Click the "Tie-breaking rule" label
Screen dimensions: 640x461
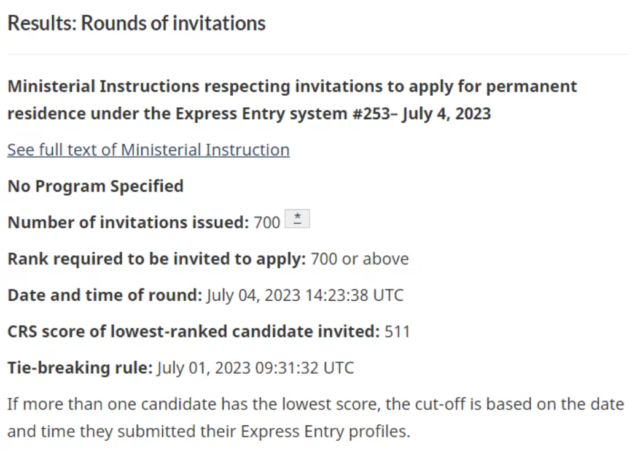(79, 367)
